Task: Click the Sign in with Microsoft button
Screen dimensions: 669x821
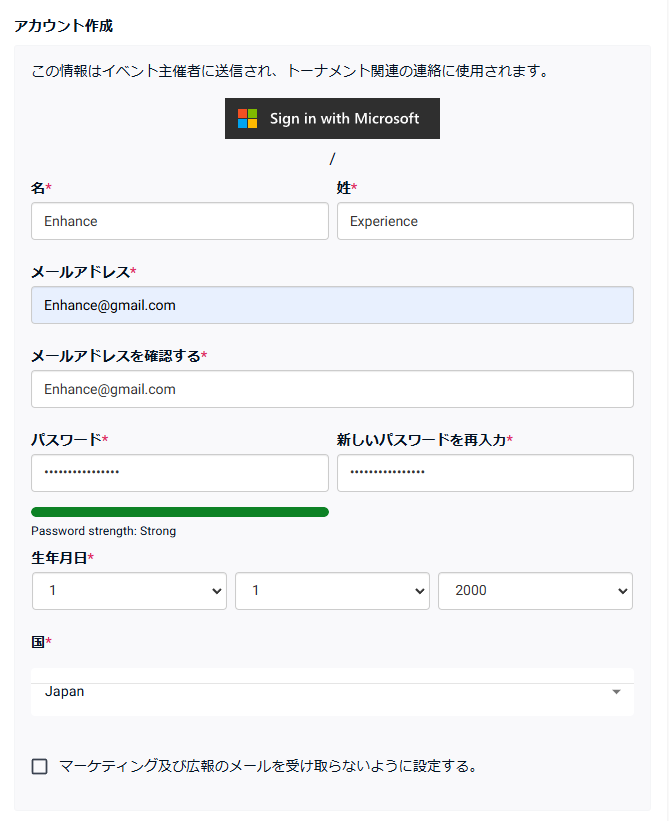Action: (x=332, y=119)
